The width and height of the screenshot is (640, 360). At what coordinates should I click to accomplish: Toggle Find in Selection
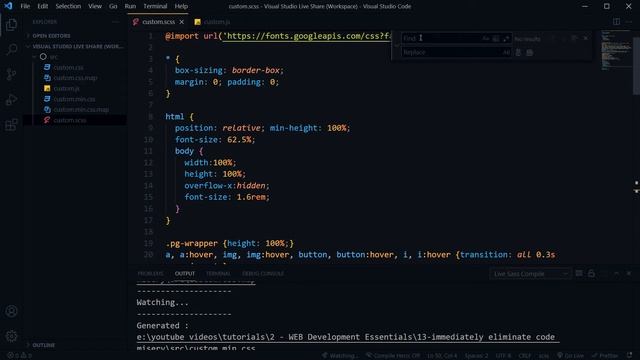[x=574, y=38]
